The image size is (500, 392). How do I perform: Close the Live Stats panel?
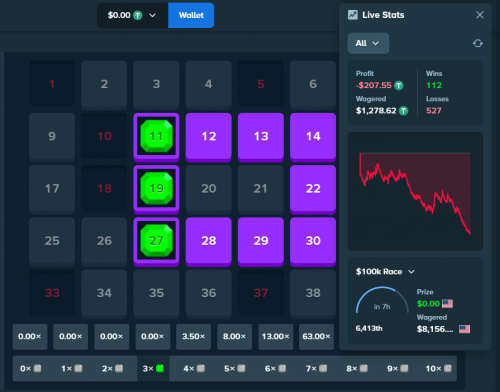coord(480,15)
